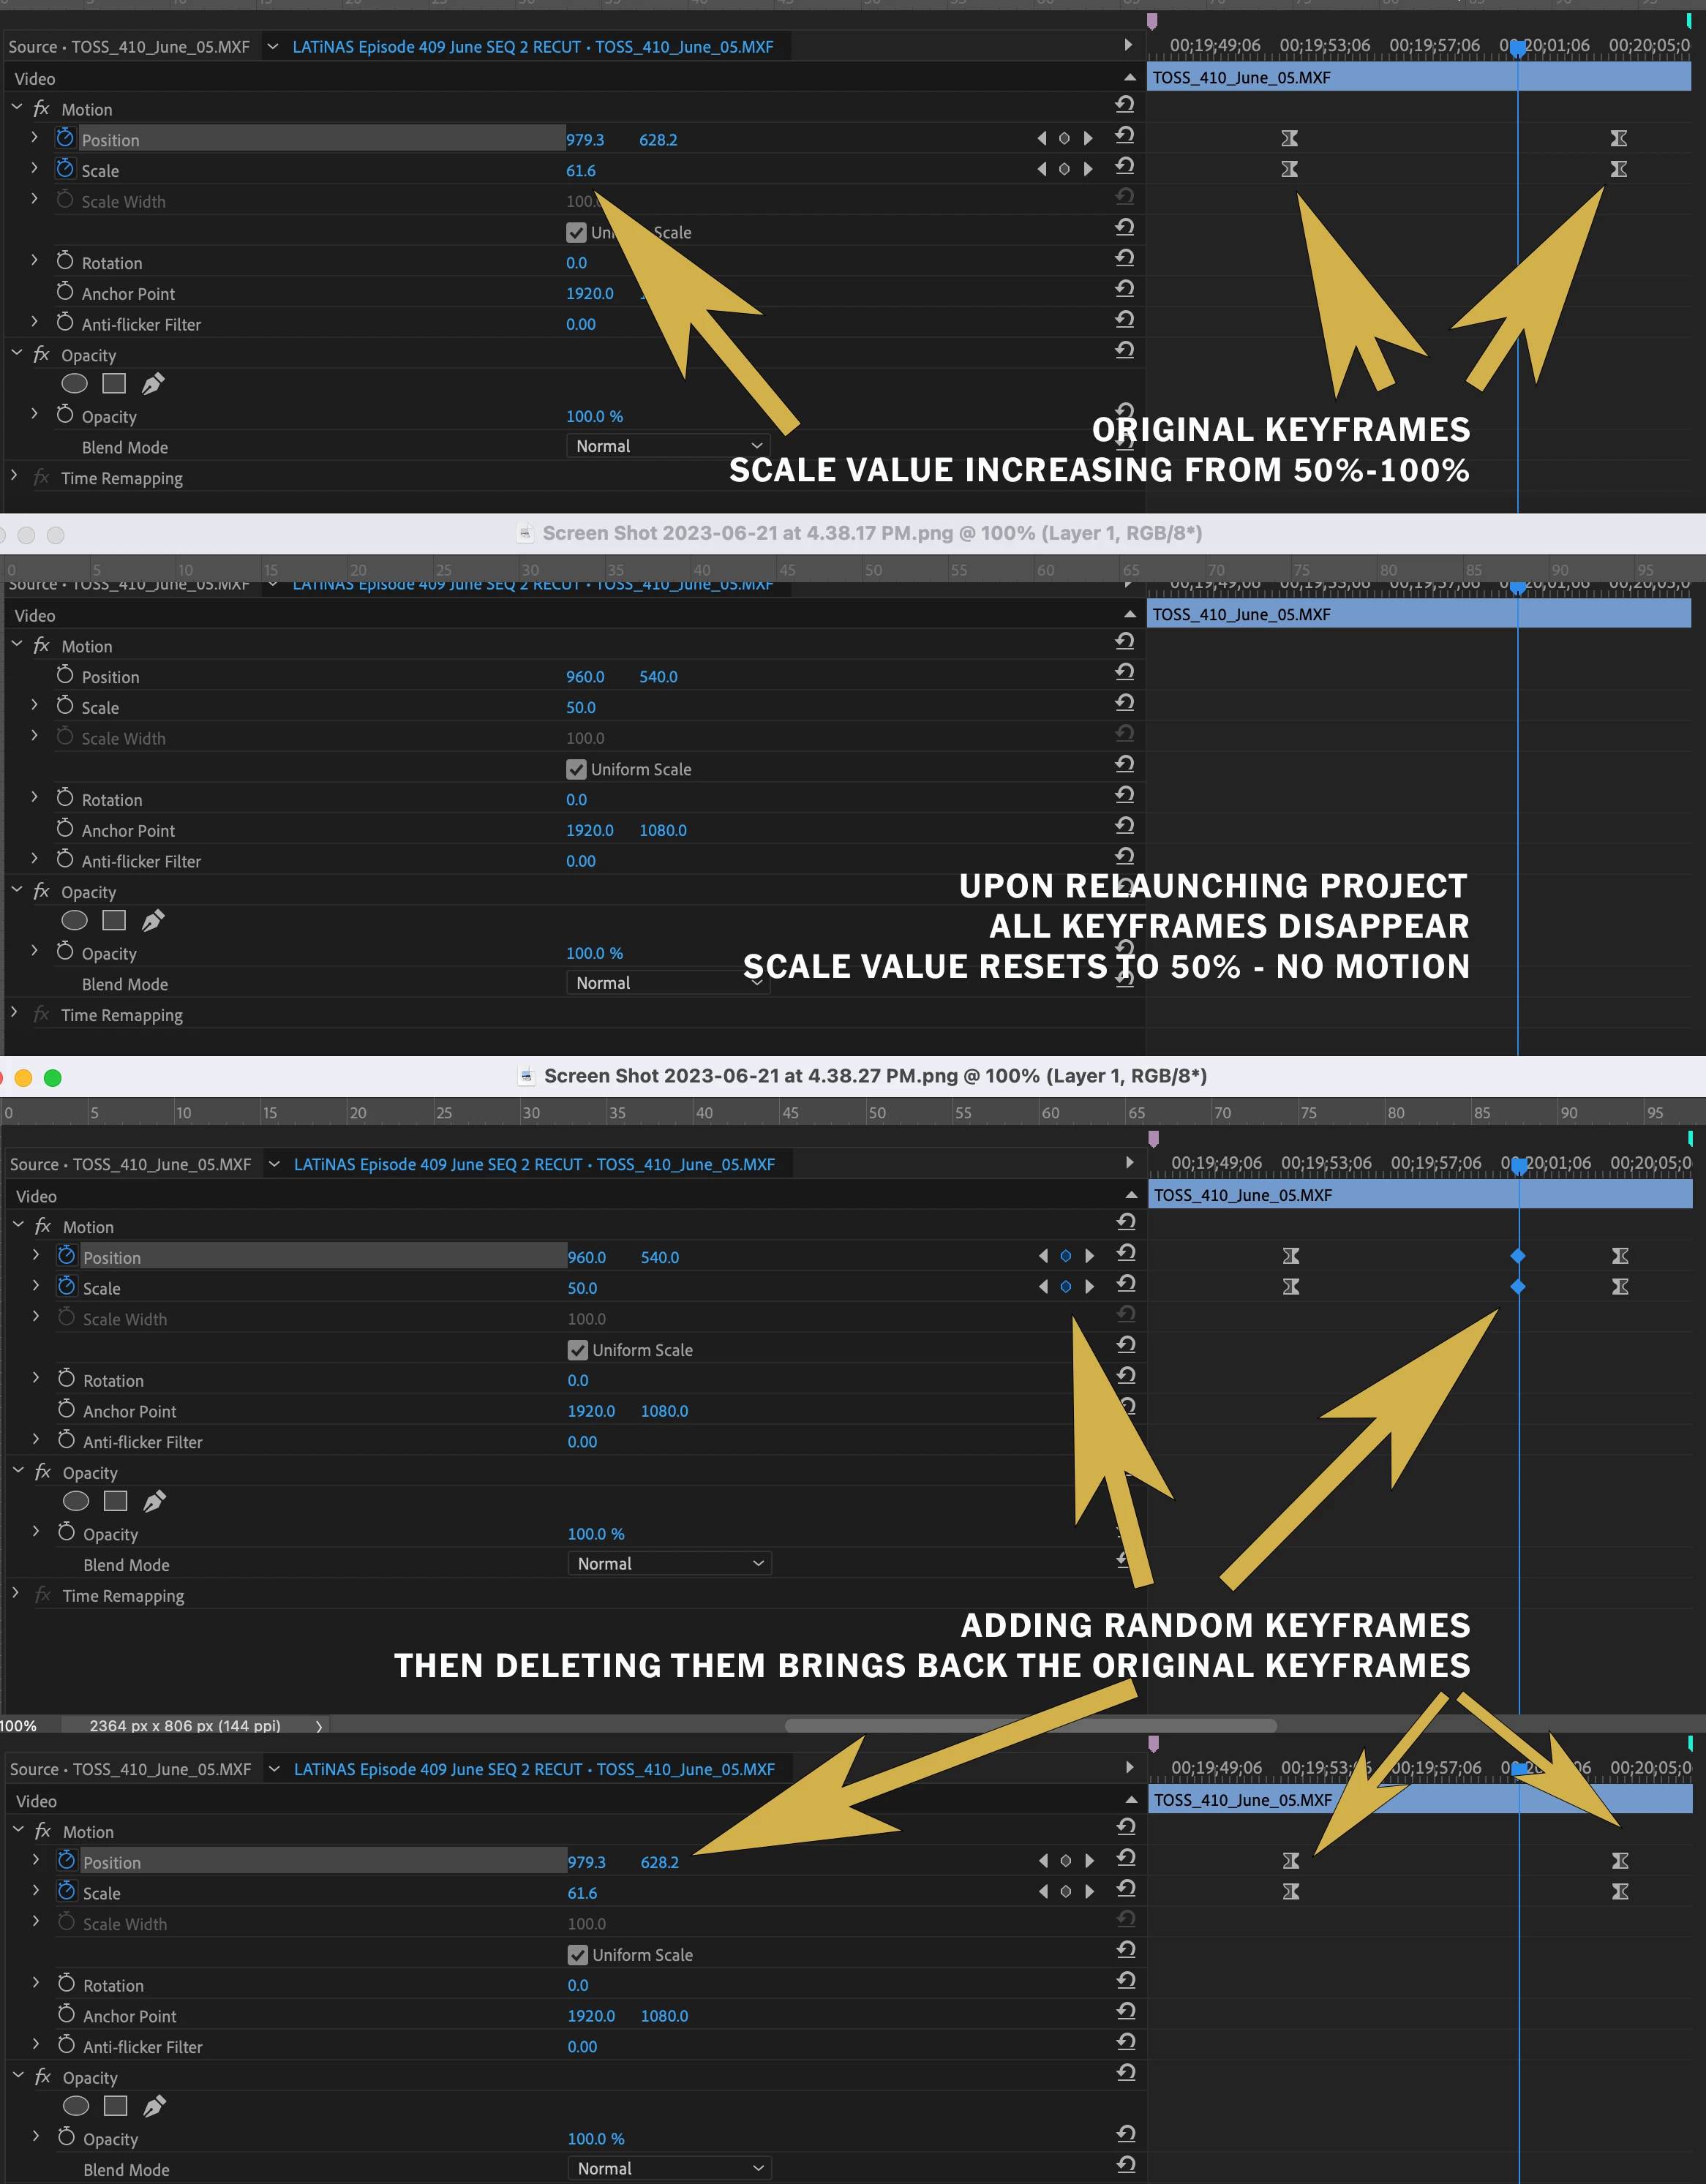
Task: Click the blue Add/Remove Keyframe button for Position
Action: 1065,1256
